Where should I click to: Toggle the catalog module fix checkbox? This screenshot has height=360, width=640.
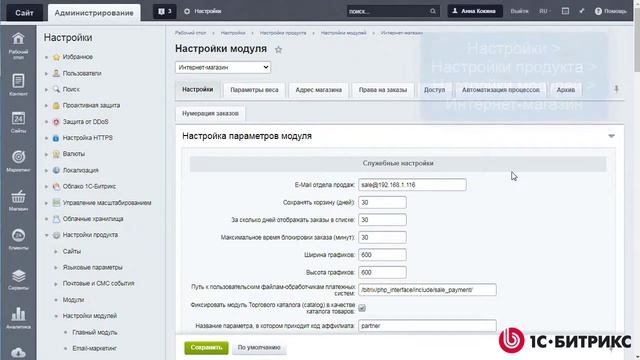click(x=362, y=308)
